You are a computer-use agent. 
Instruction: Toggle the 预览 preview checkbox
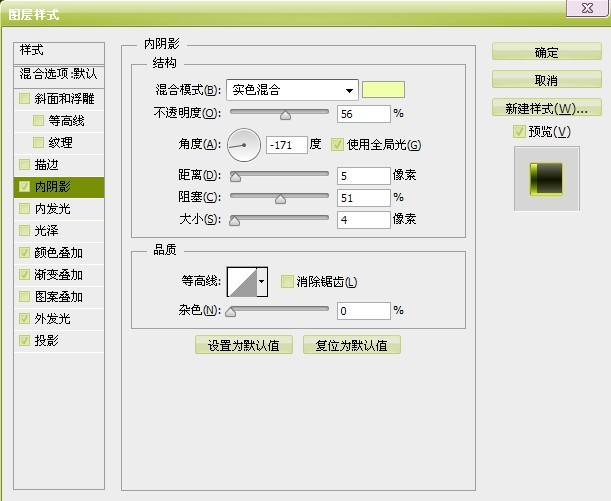[x=519, y=131]
